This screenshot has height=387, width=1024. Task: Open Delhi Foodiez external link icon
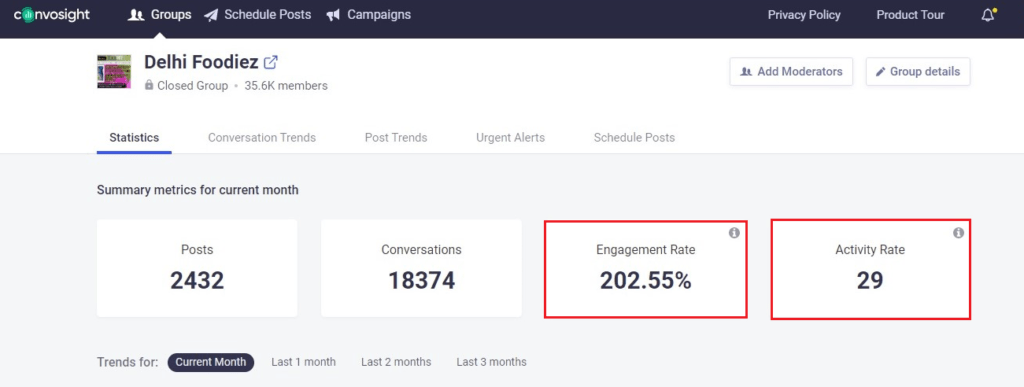point(270,62)
